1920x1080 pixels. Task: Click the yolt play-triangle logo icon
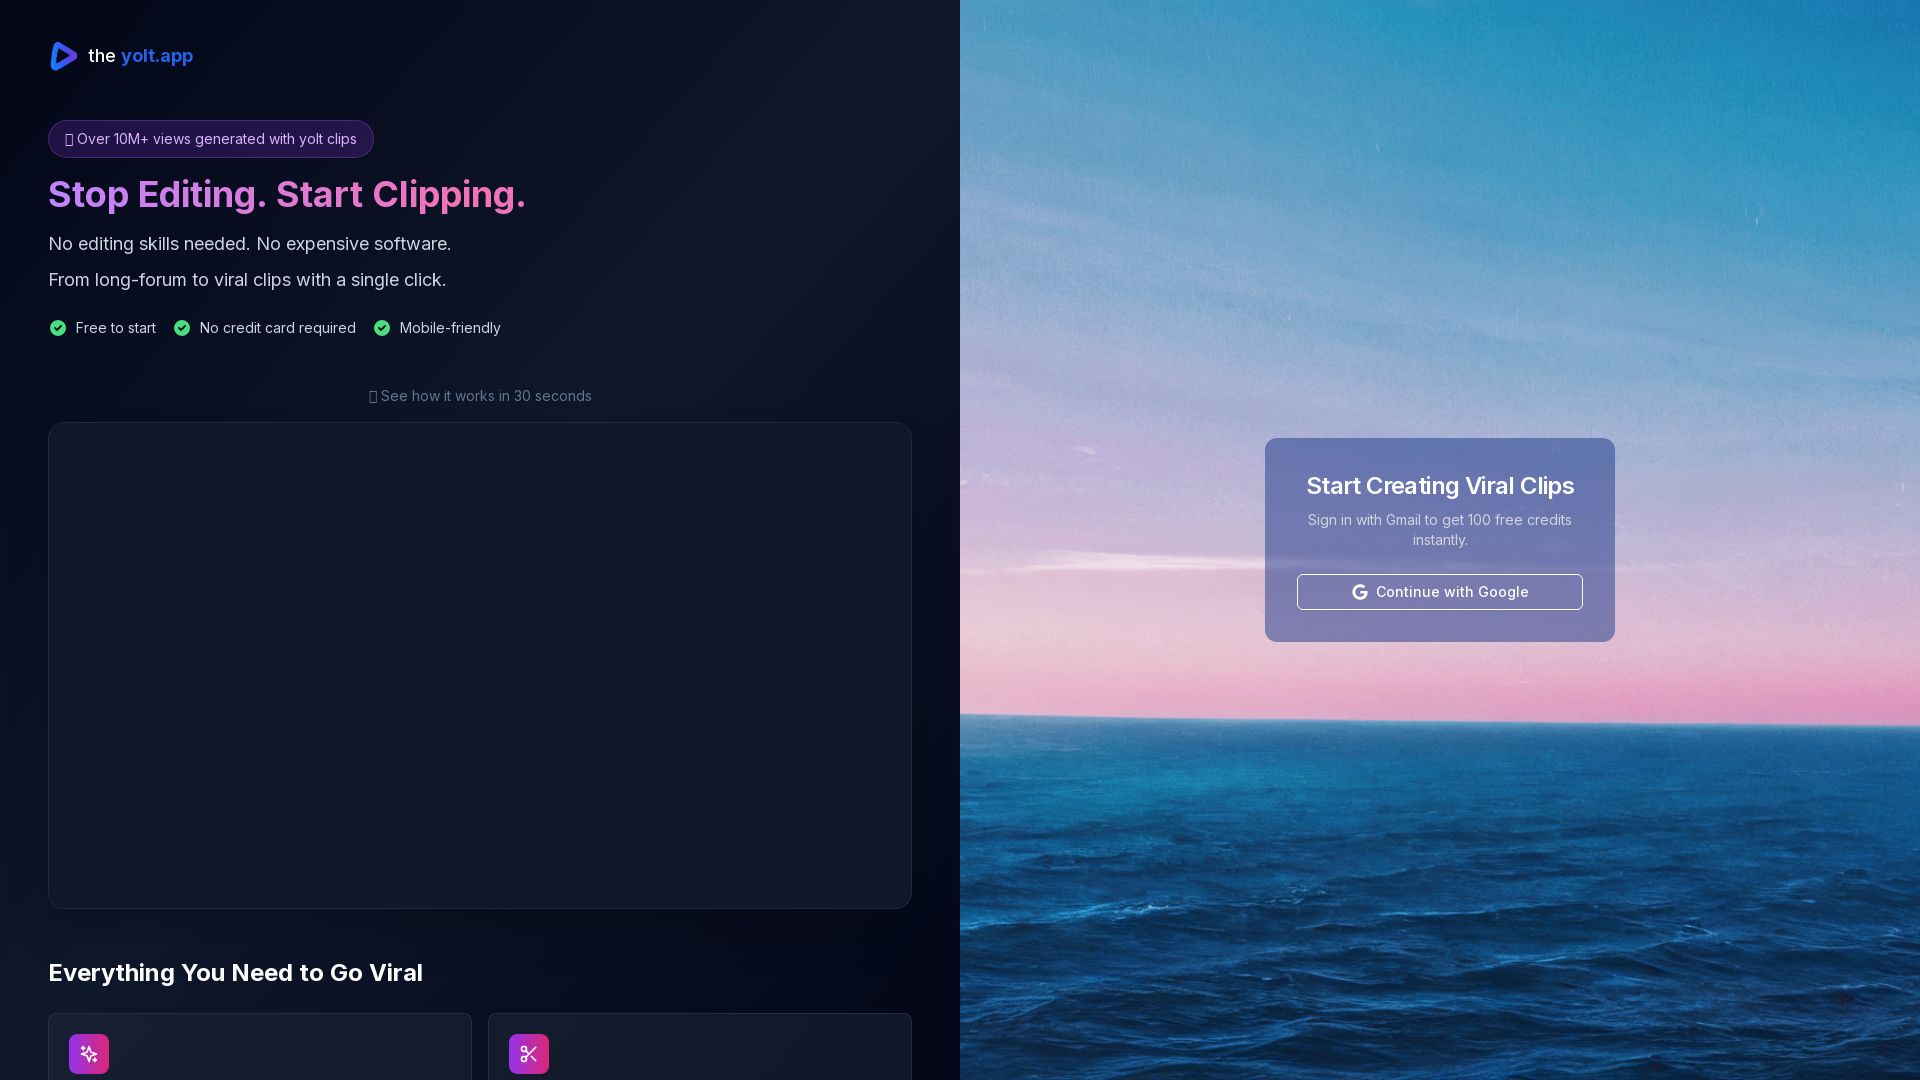click(64, 56)
